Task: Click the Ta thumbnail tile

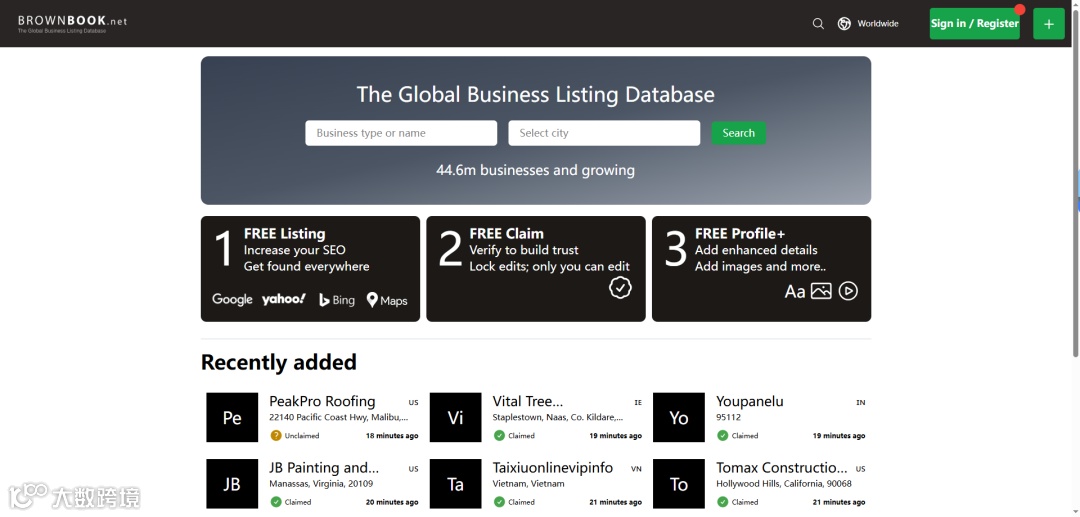Action: coord(455,484)
